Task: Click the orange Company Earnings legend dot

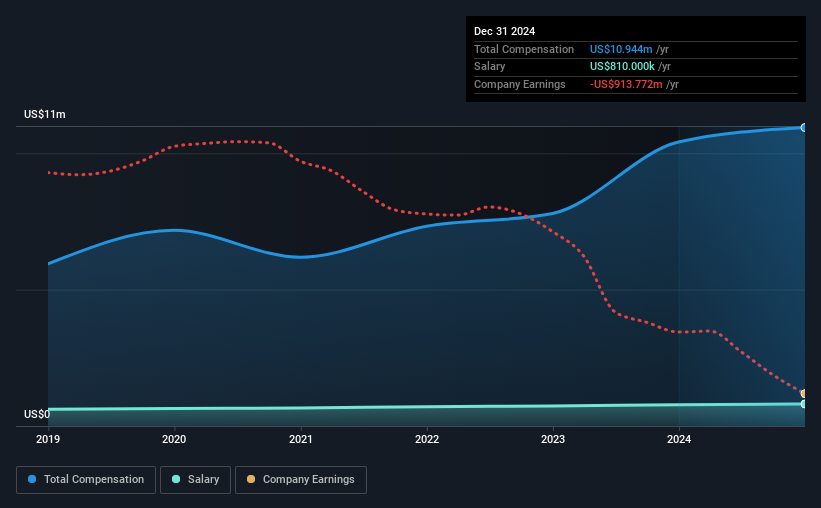Action: pos(251,479)
